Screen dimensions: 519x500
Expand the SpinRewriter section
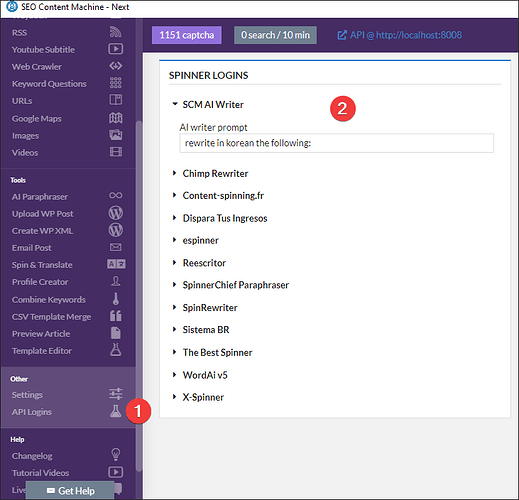point(174,307)
